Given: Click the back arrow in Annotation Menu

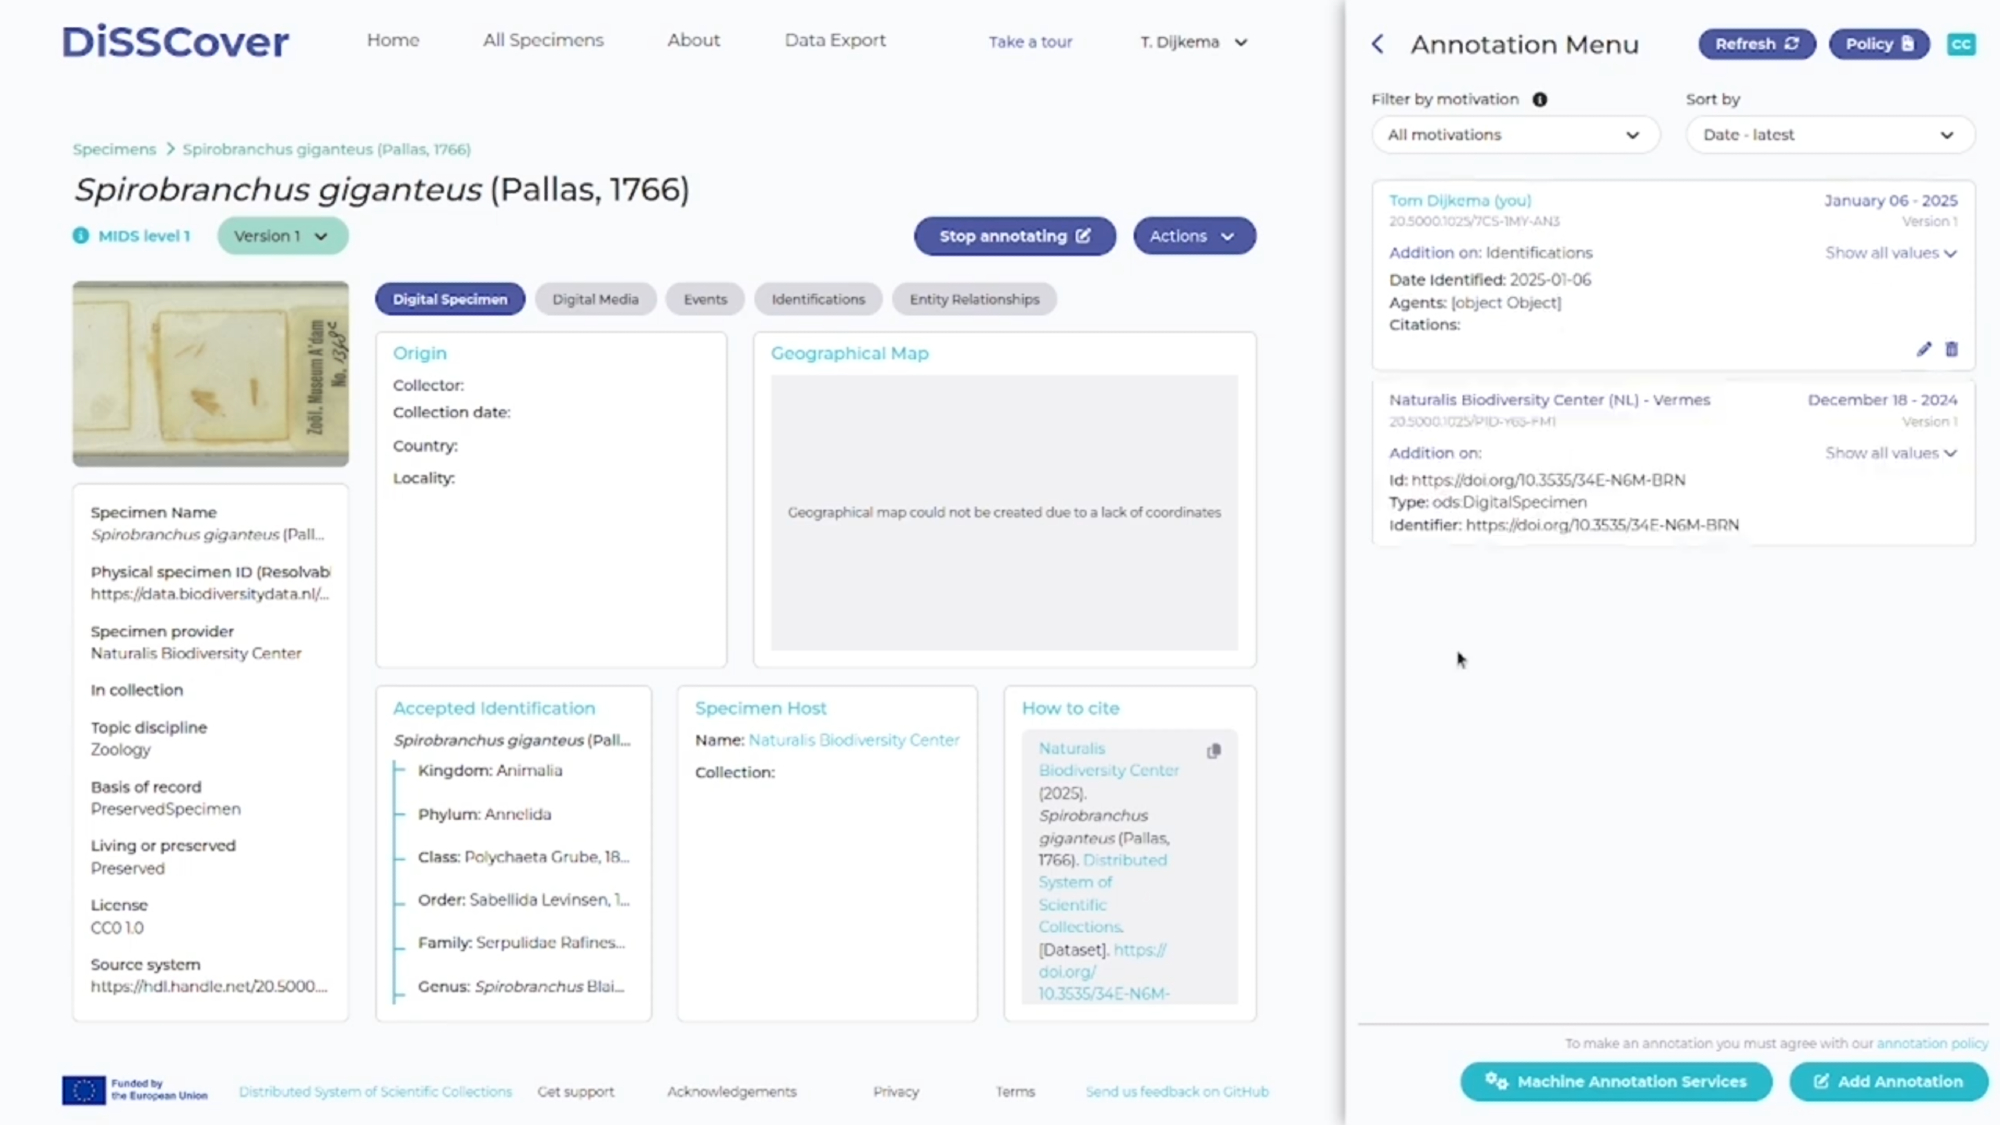Looking at the screenshot, I should pyautogui.click(x=1378, y=44).
